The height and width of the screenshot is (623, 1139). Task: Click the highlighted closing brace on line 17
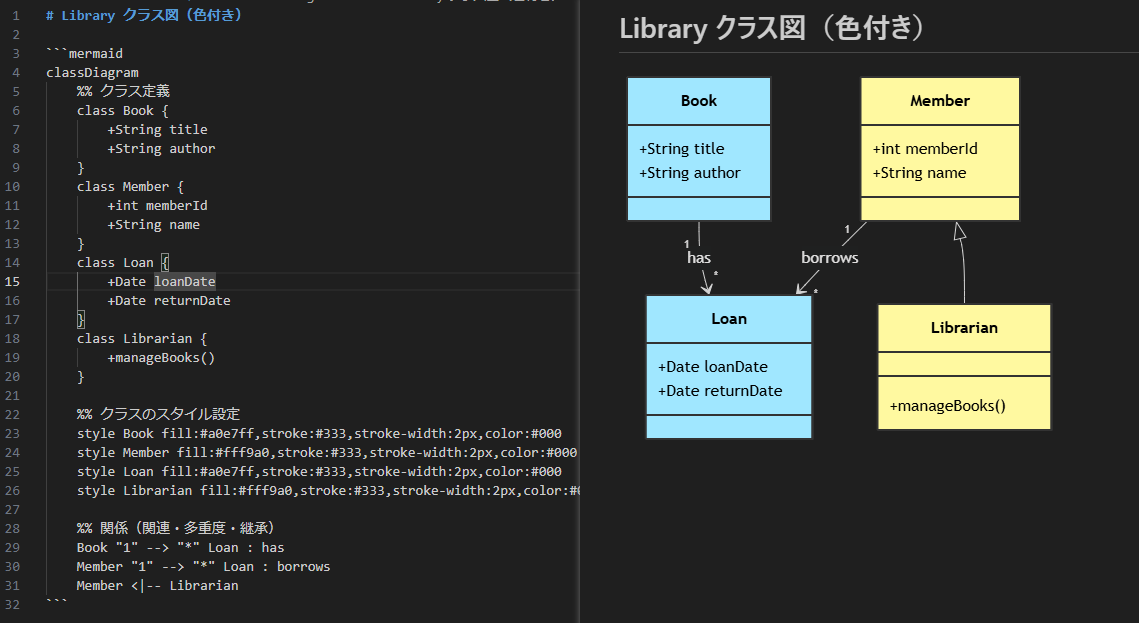(81, 319)
